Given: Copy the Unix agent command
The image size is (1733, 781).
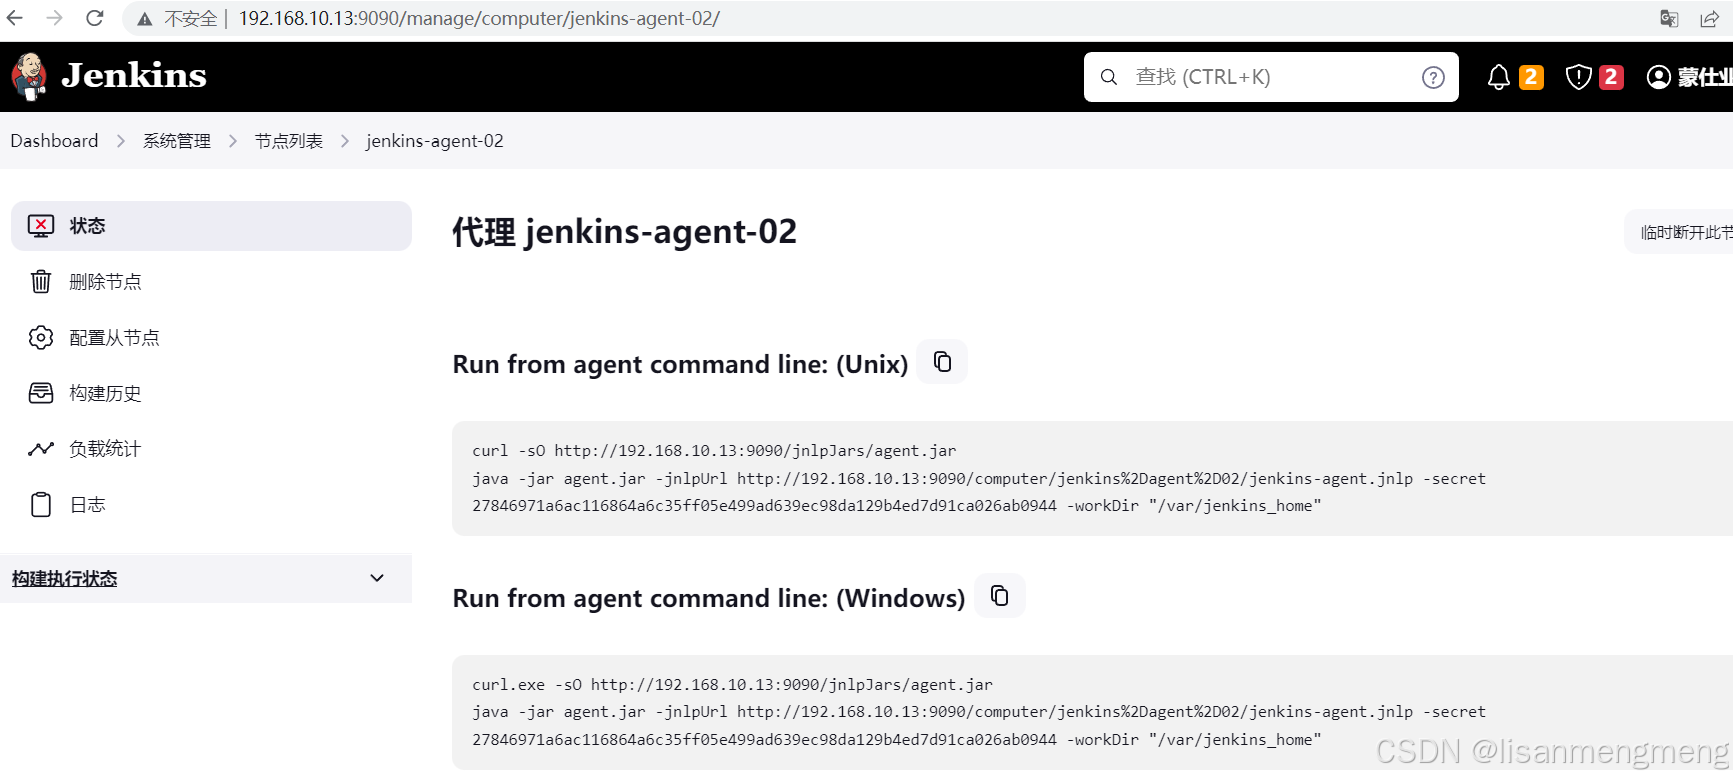Looking at the screenshot, I should (x=942, y=362).
